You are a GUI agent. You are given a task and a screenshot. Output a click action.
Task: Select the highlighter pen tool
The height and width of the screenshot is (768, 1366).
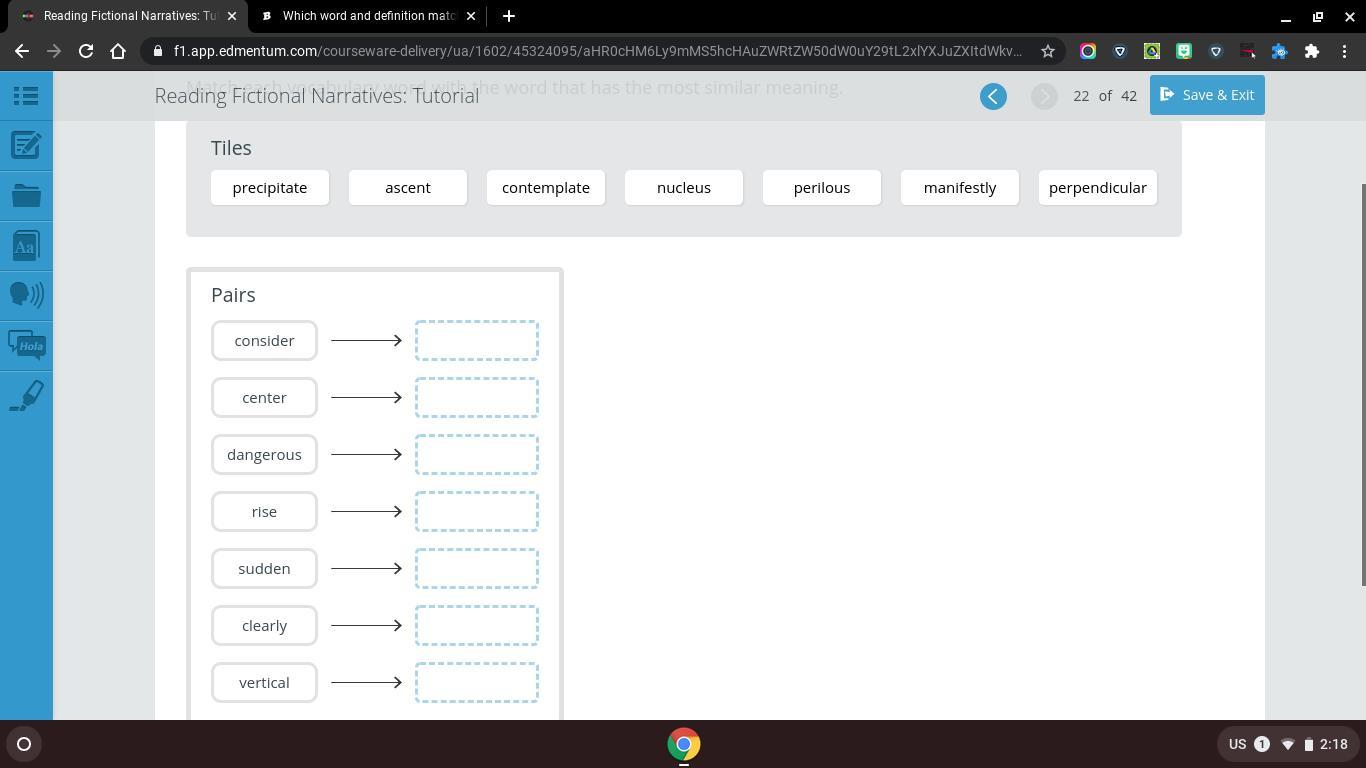26,395
